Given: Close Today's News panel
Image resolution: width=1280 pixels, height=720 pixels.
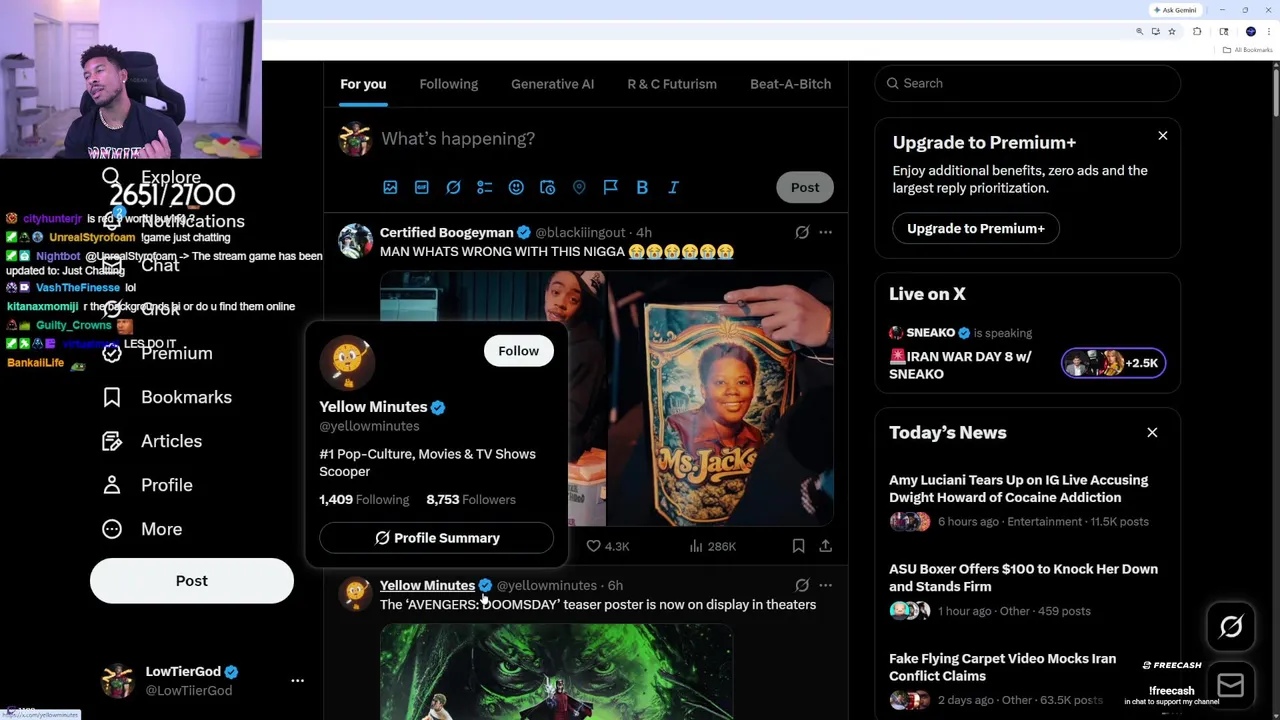Looking at the screenshot, I should [1152, 432].
